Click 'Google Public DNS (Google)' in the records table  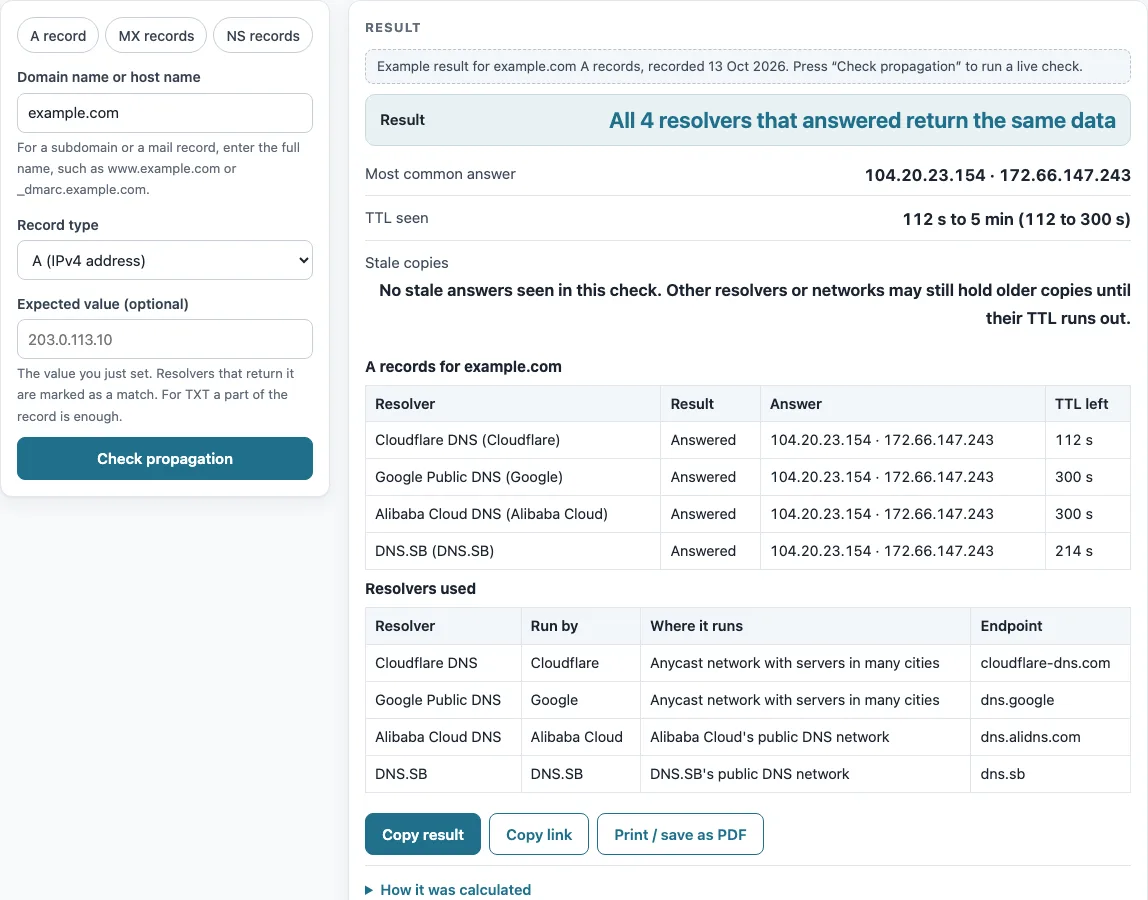point(469,477)
